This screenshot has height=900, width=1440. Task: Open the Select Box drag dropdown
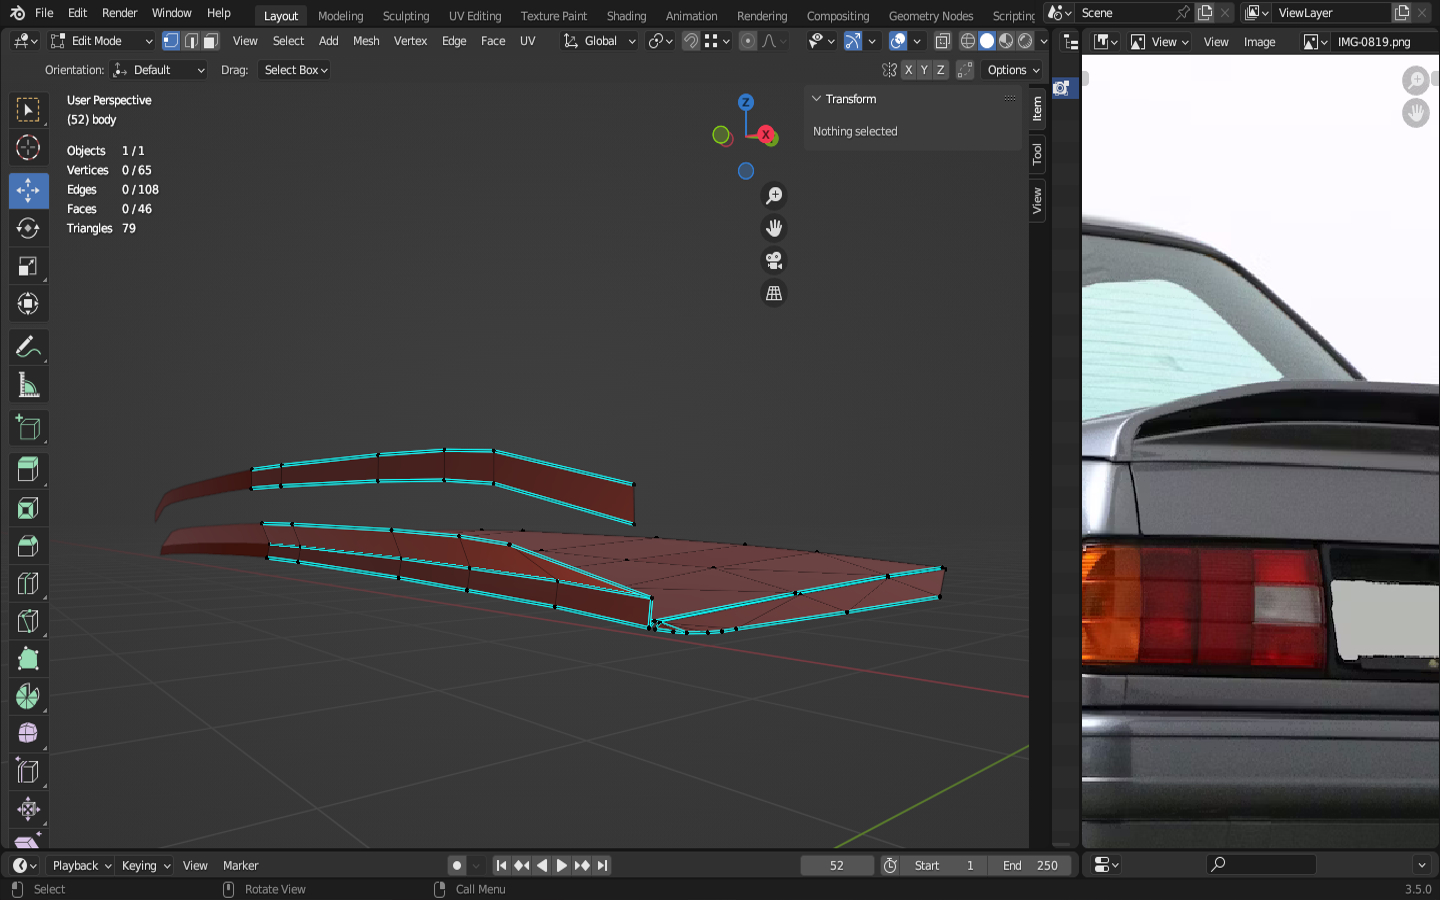click(295, 70)
